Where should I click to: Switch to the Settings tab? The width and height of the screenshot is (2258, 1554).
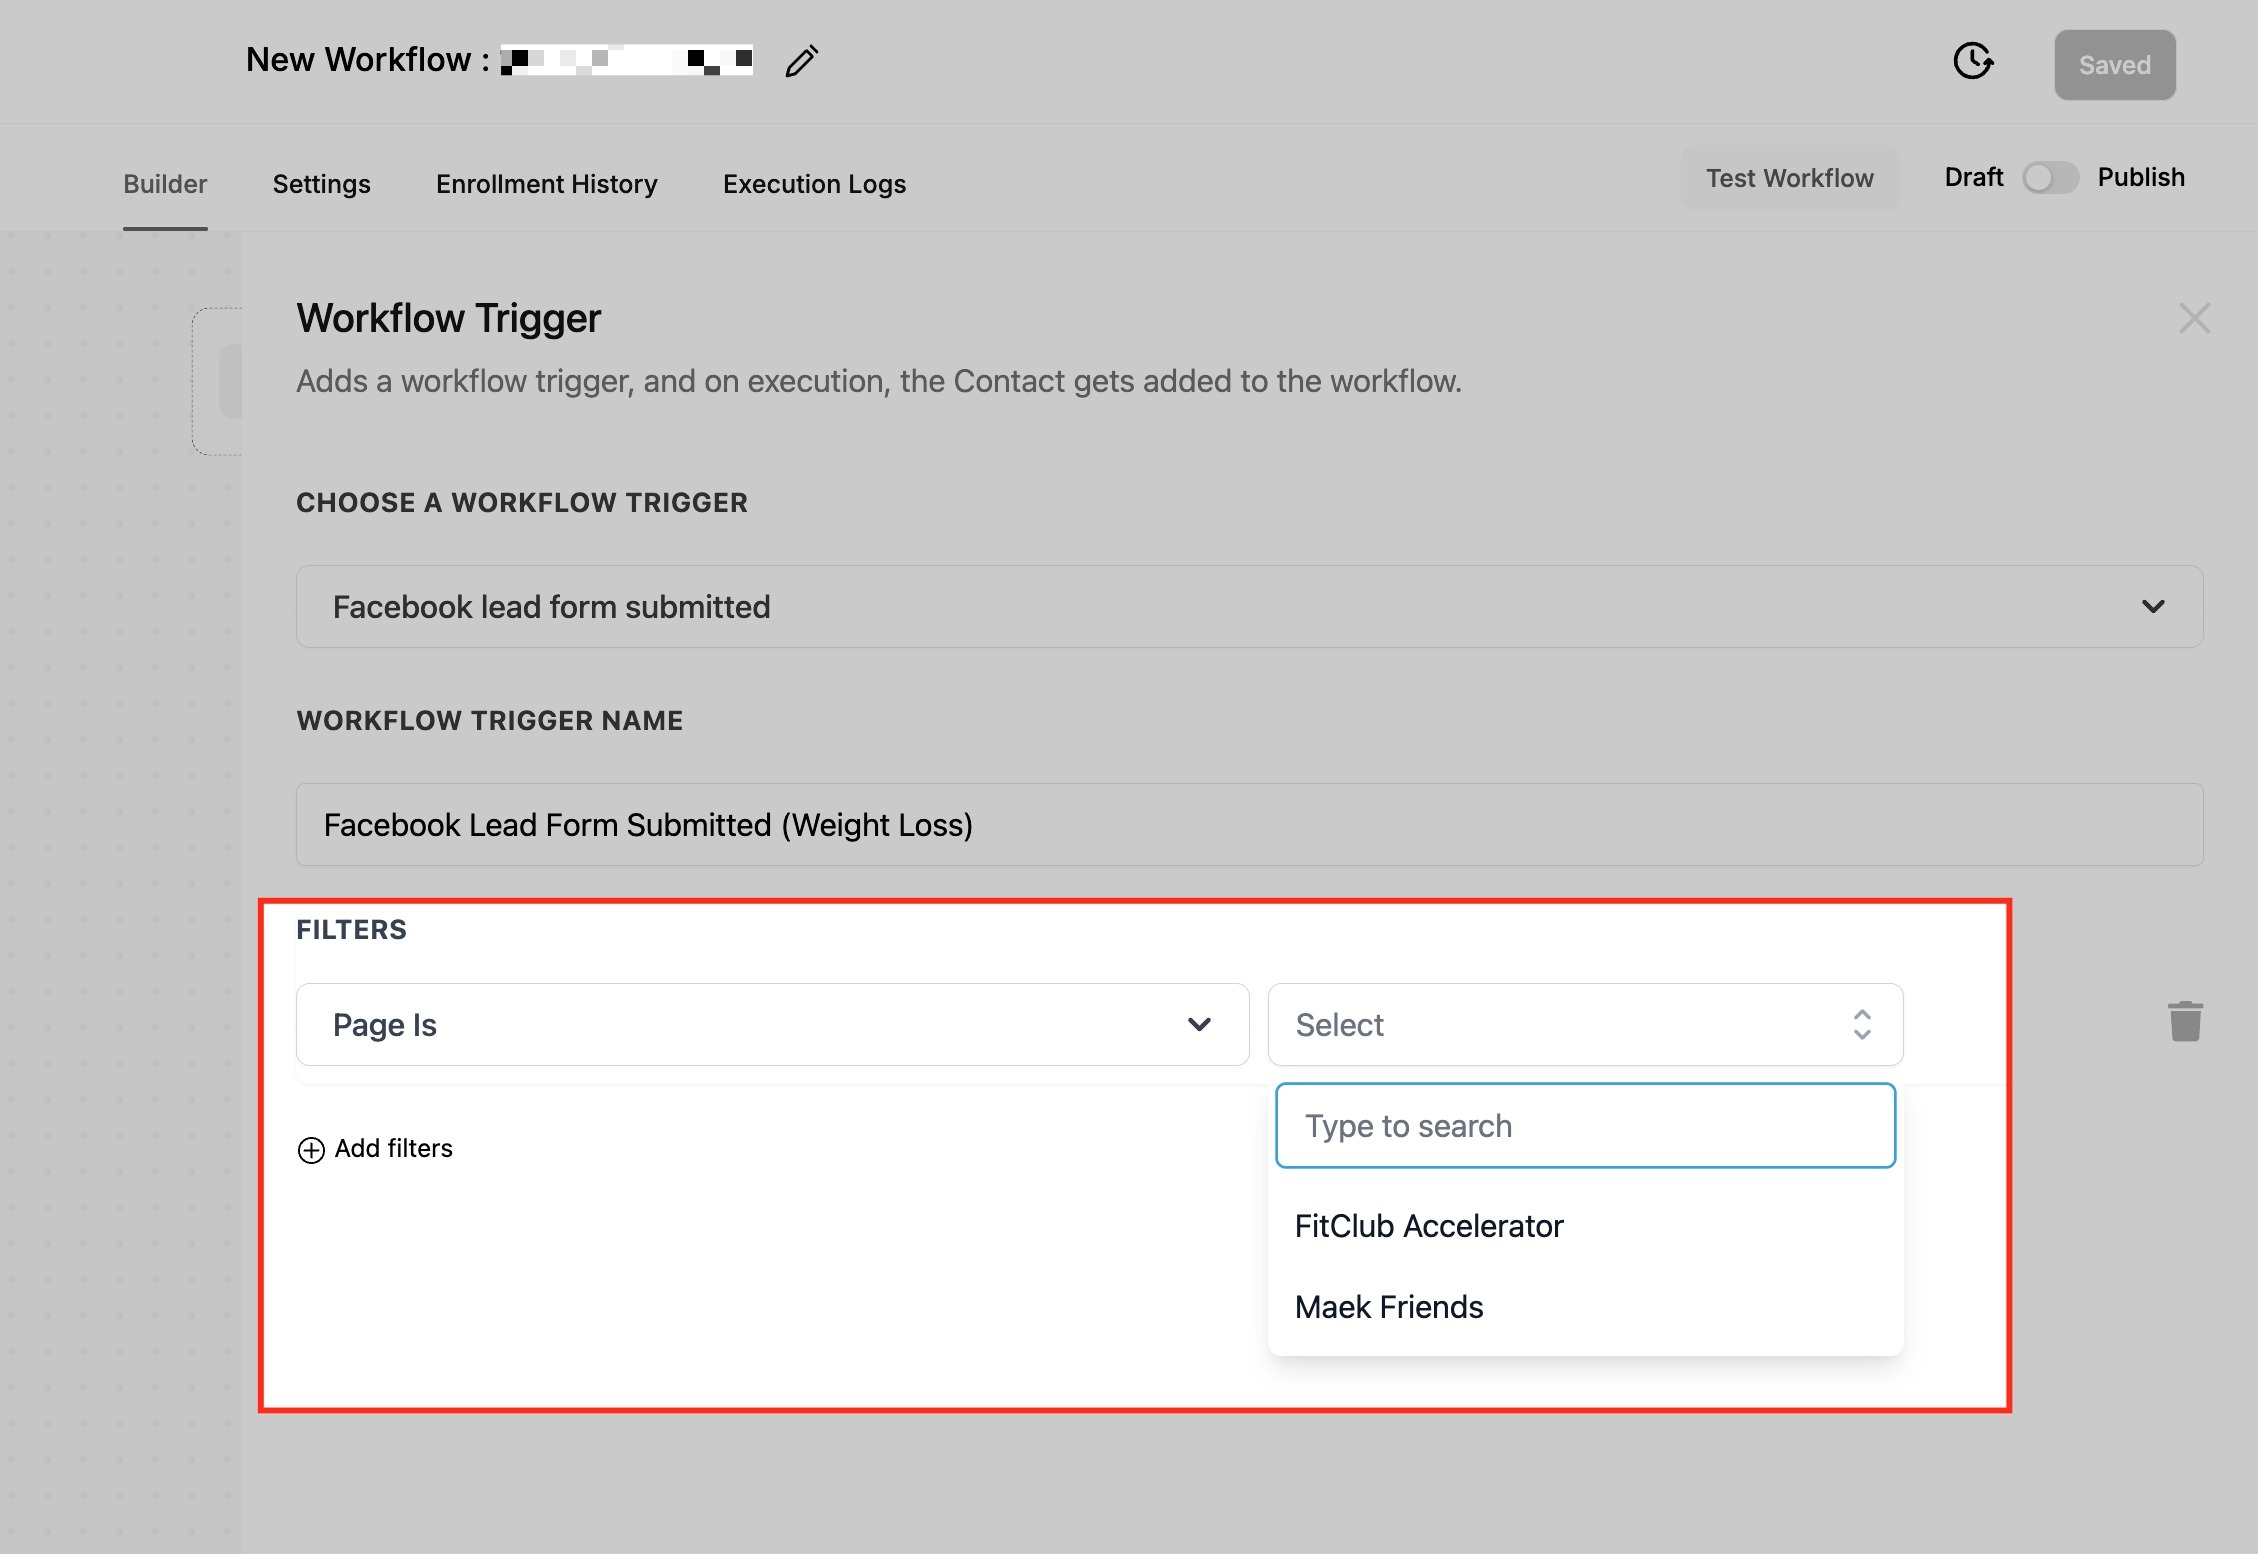click(x=321, y=184)
